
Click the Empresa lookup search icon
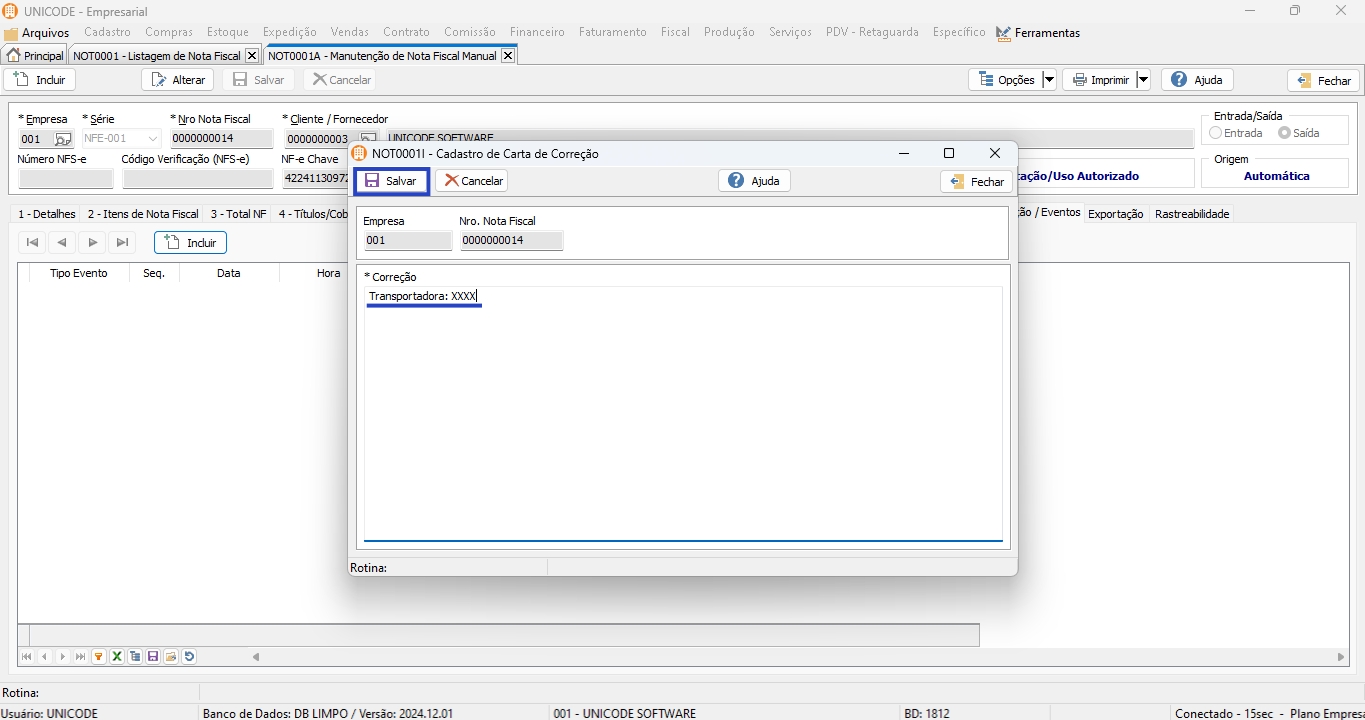(x=62, y=139)
